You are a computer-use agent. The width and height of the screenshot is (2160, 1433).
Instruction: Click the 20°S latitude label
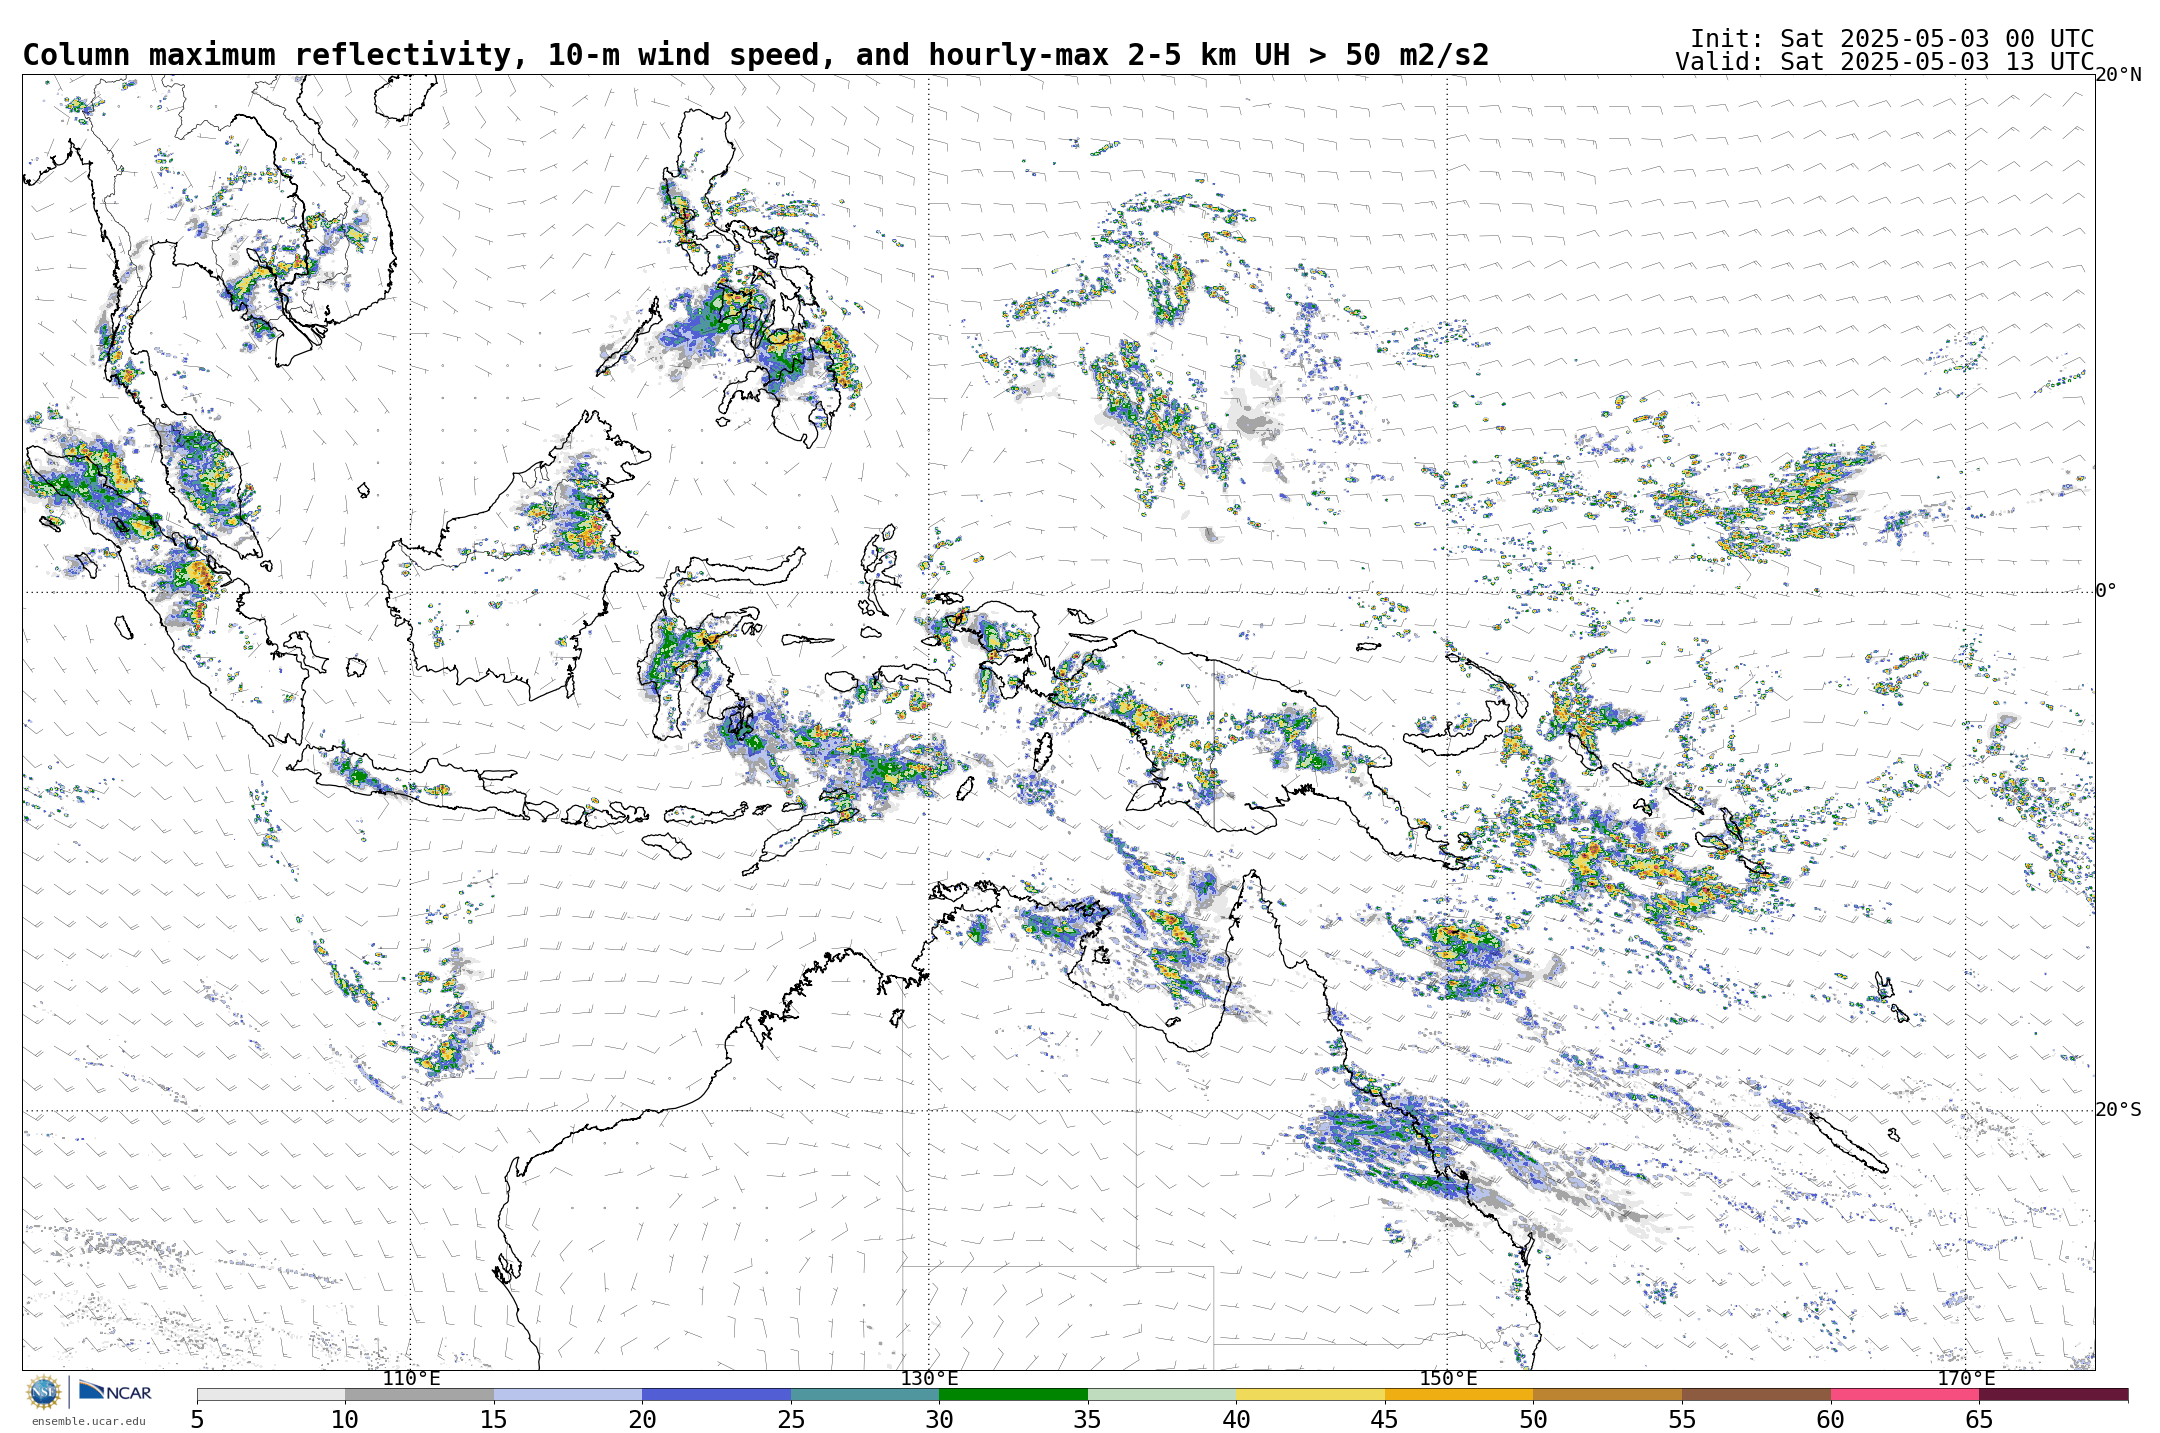coord(2118,1110)
